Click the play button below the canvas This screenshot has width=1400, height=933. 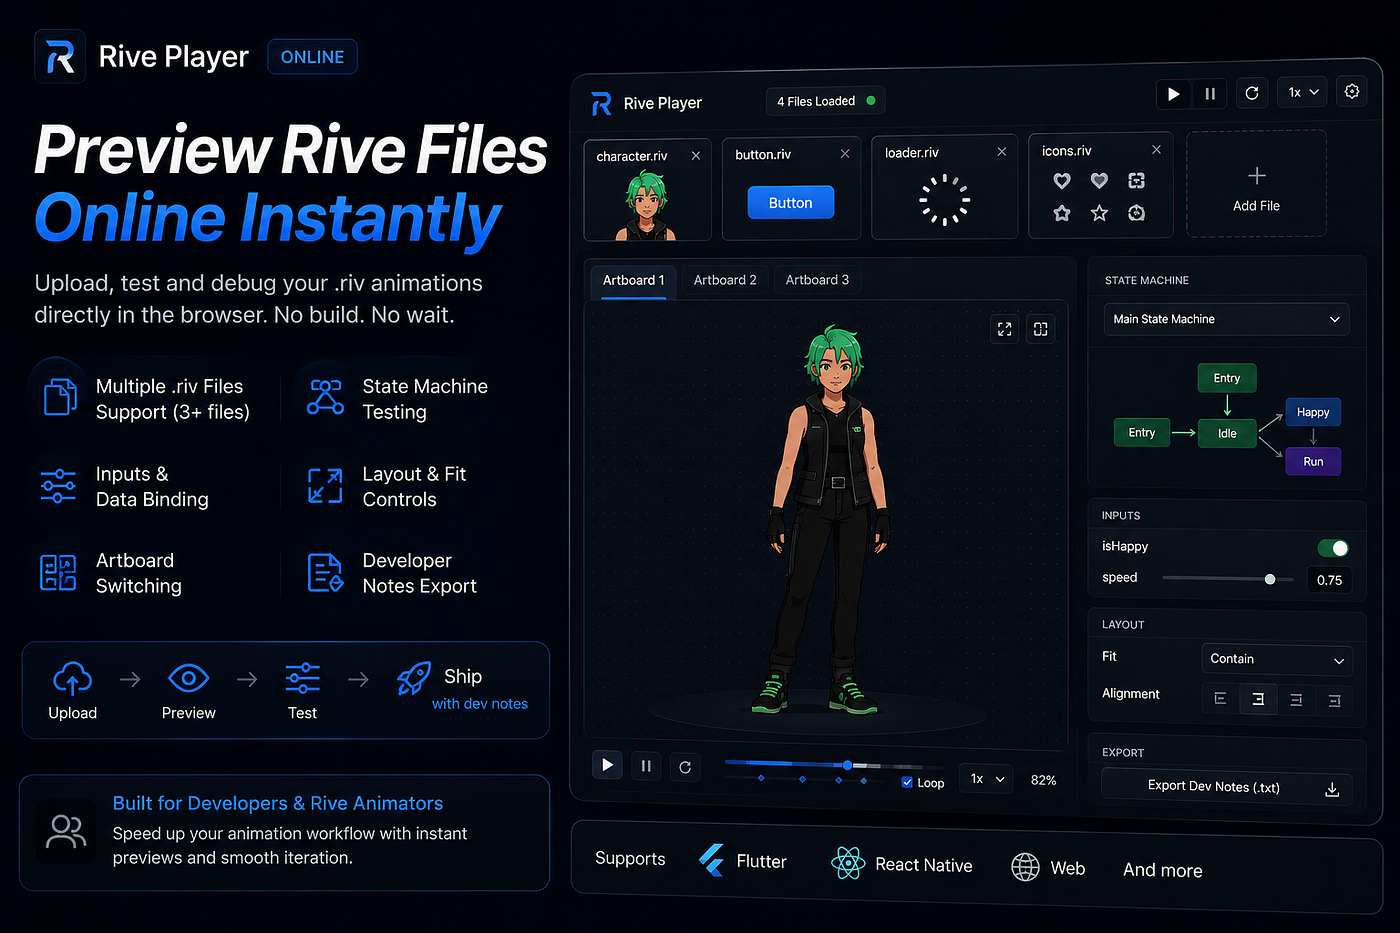click(x=607, y=765)
